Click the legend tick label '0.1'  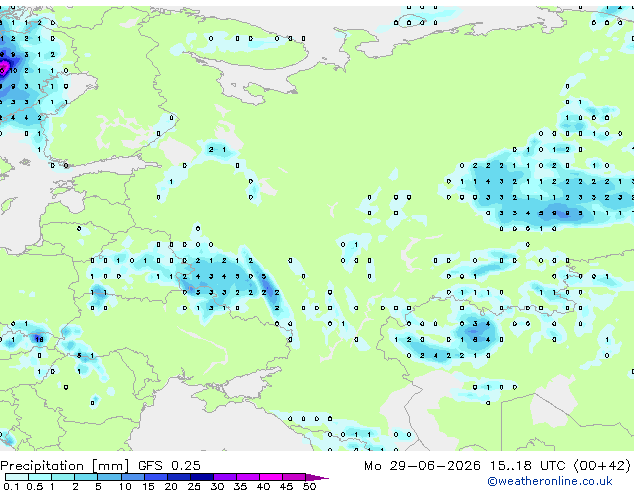[11, 486]
